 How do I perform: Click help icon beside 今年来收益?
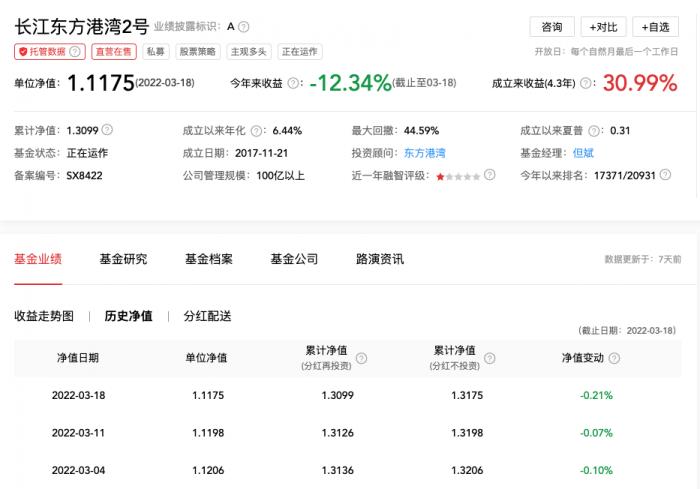[293, 84]
